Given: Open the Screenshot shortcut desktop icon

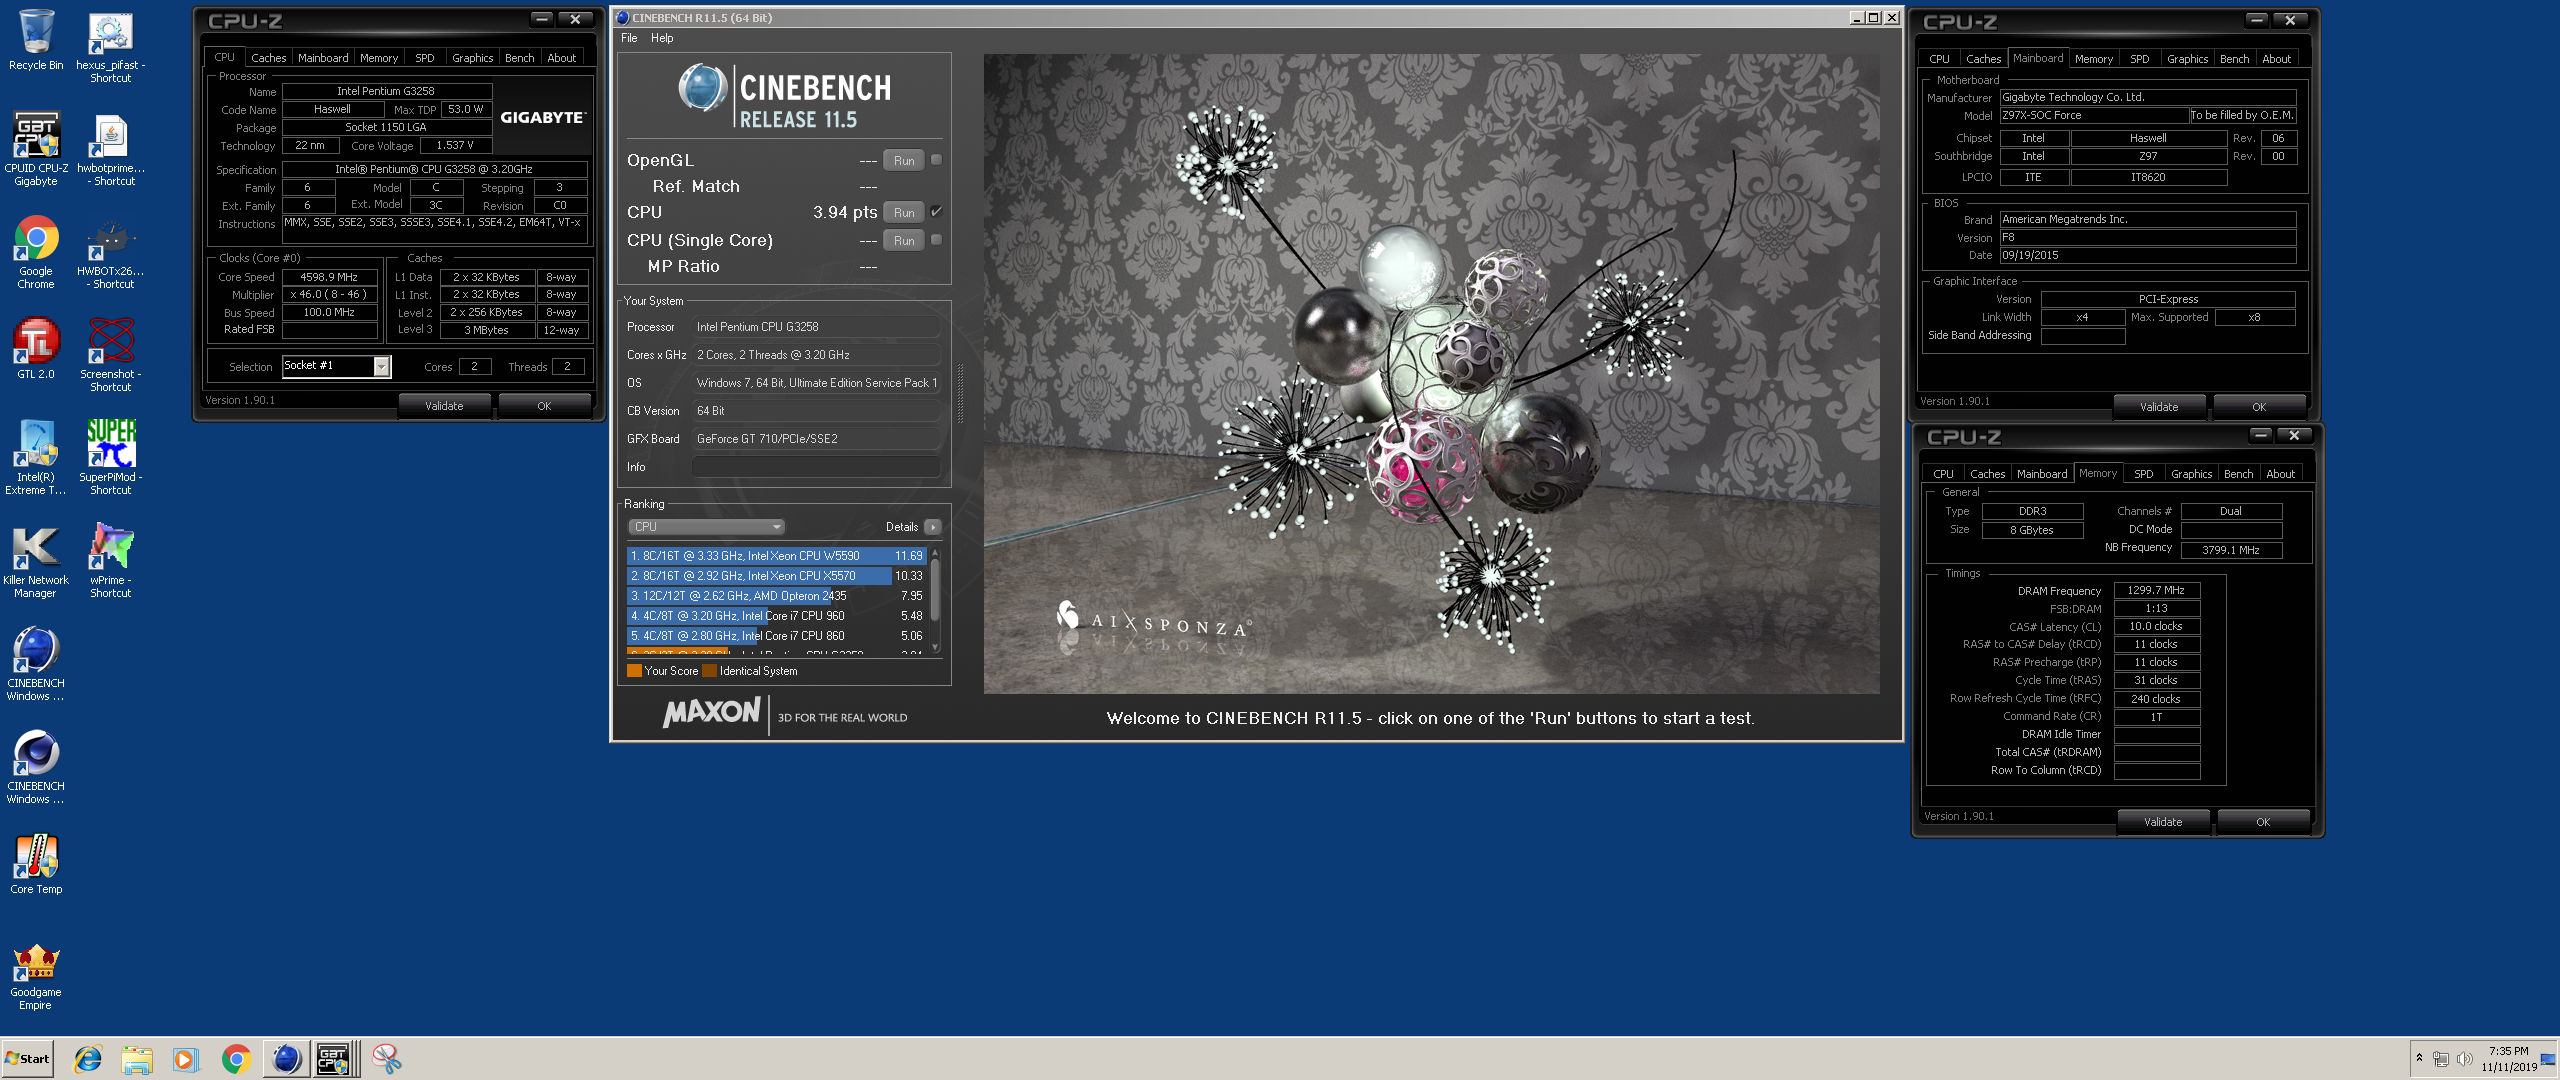Looking at the screenshot, I should click(110, 354).
